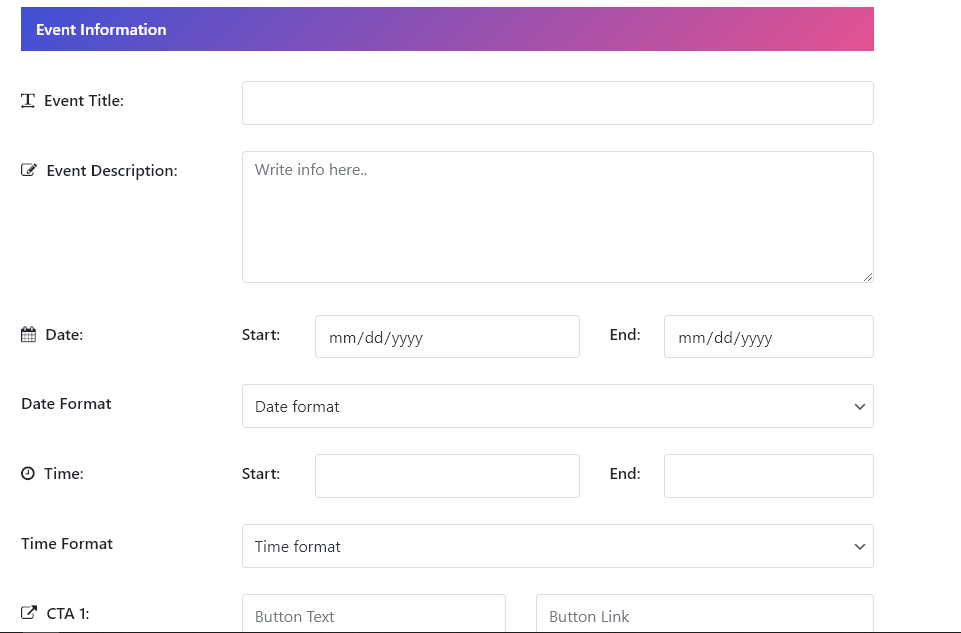Click inside the Event Description textarea

(x=557, y=217)
